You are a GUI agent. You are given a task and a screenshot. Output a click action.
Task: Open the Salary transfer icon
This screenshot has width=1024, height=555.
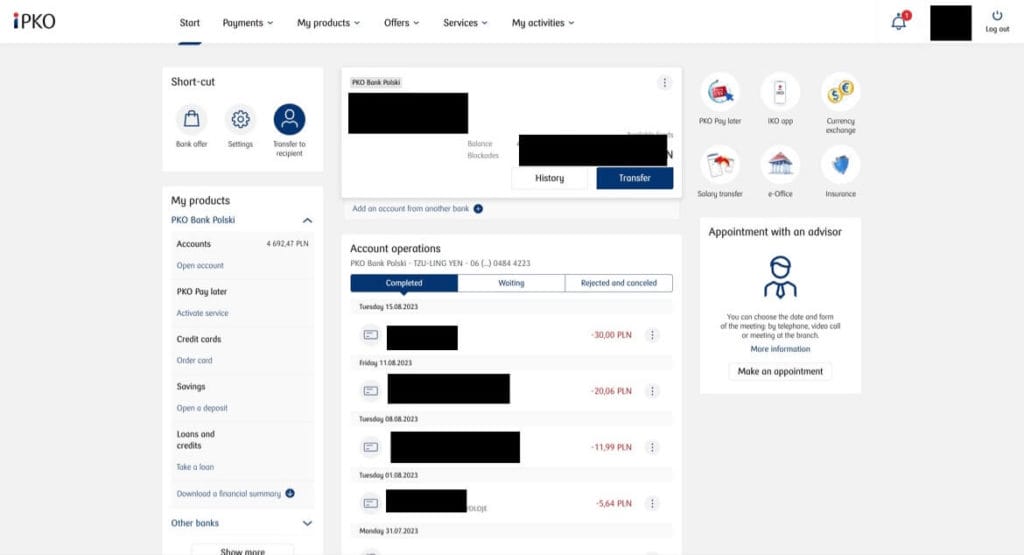720,165
